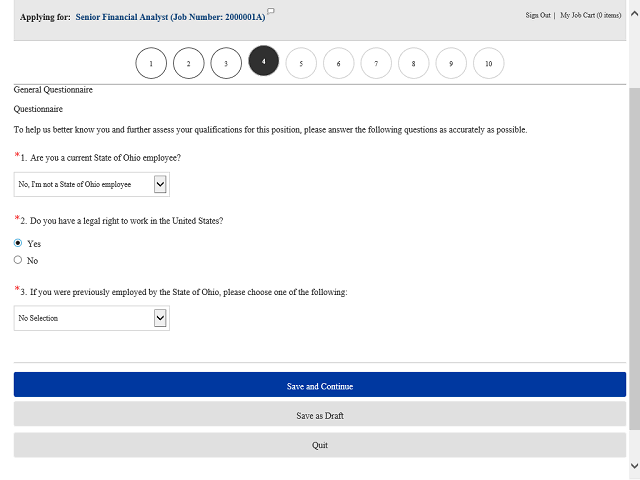Quit the application form

pos(320,445)
